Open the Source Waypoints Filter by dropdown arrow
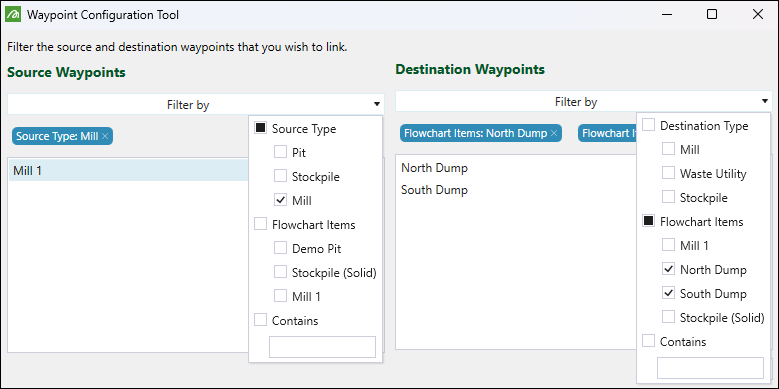 pyautogui.click(x=377, y=105)
